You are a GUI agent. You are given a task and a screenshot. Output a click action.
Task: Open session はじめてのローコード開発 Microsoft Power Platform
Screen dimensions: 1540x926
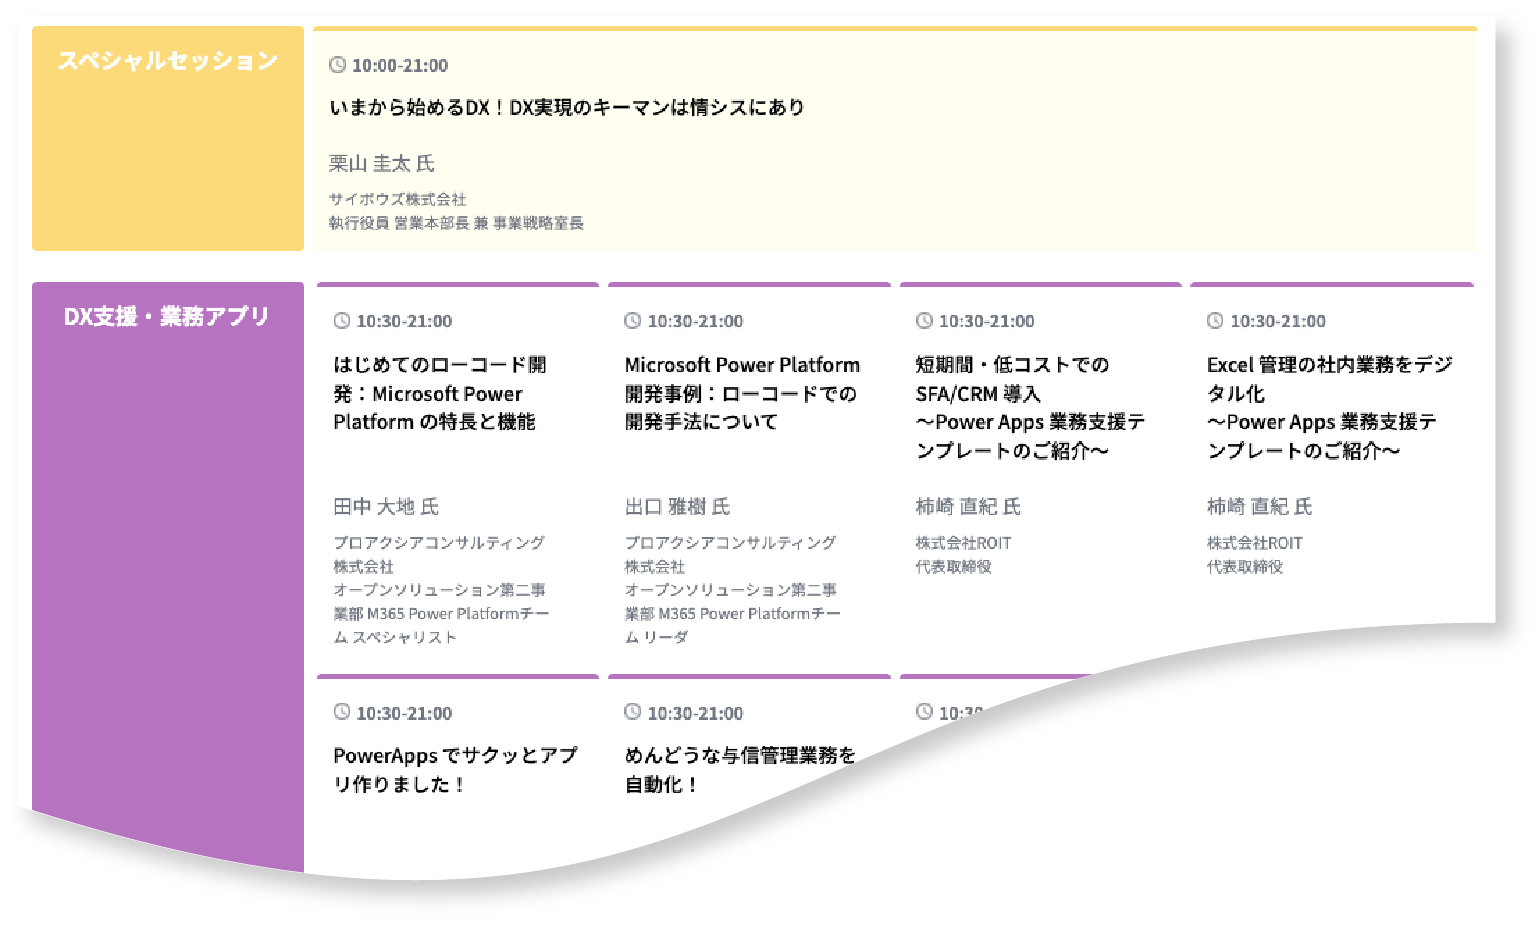pos(440,393)
